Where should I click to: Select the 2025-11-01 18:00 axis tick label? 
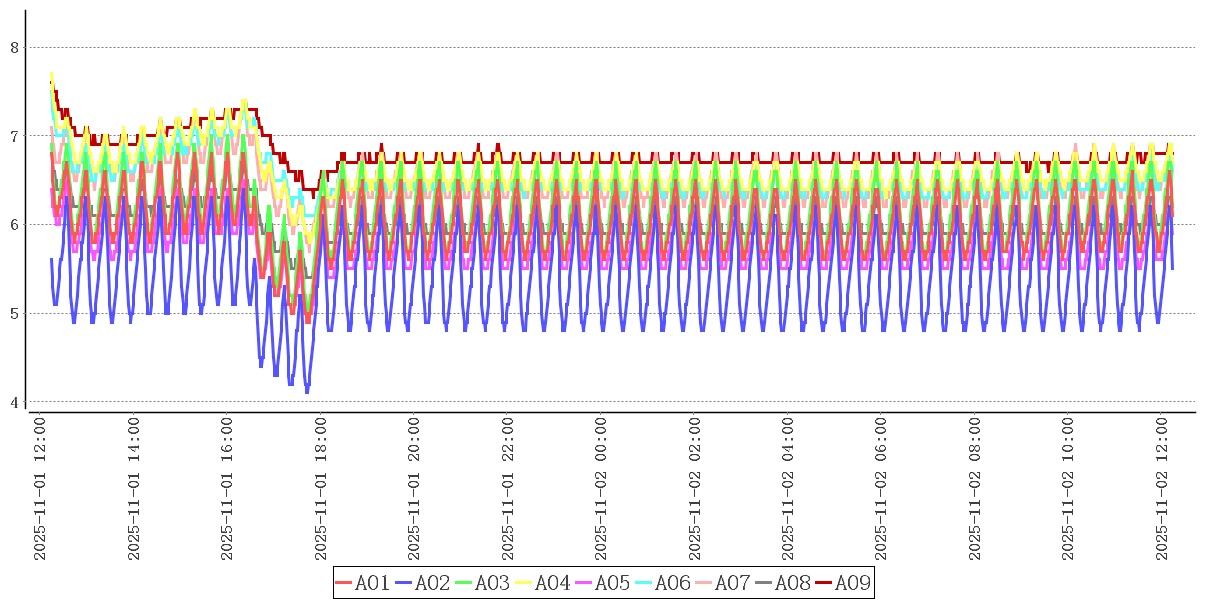322,490
